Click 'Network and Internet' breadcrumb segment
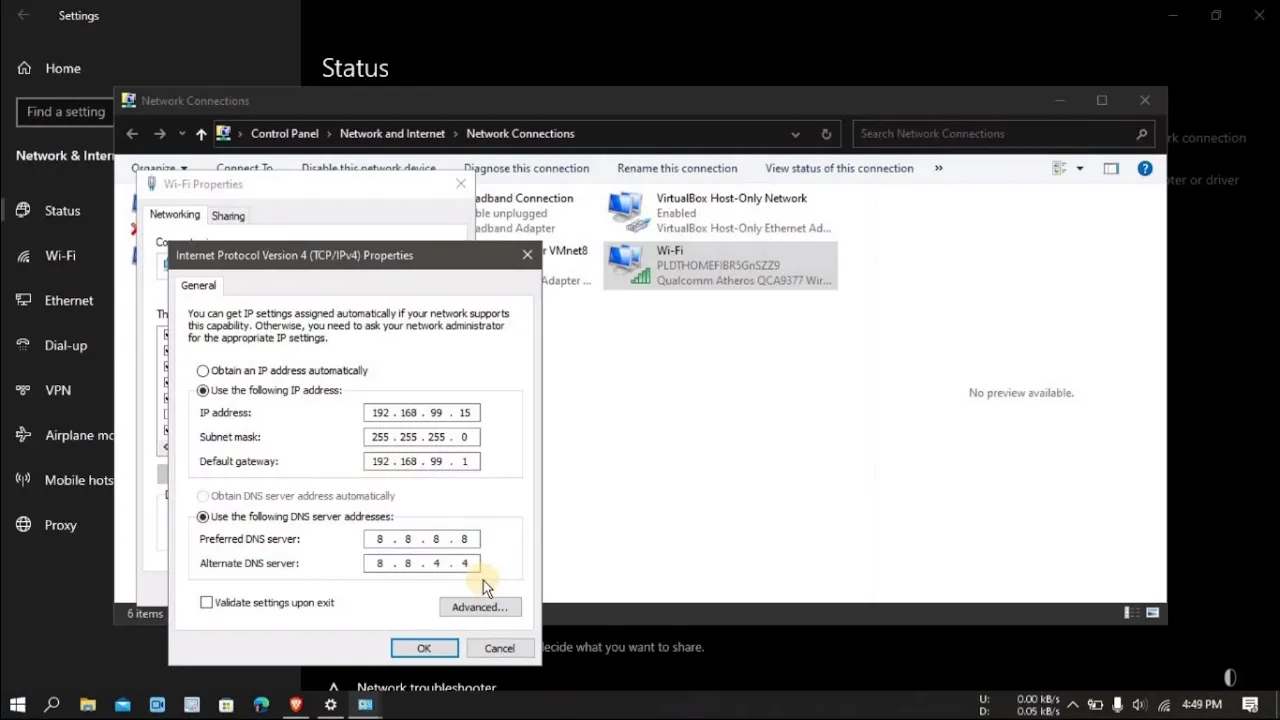Viewport: 1280px width, 720px height. pyautogui.click(x=392, y=134)
